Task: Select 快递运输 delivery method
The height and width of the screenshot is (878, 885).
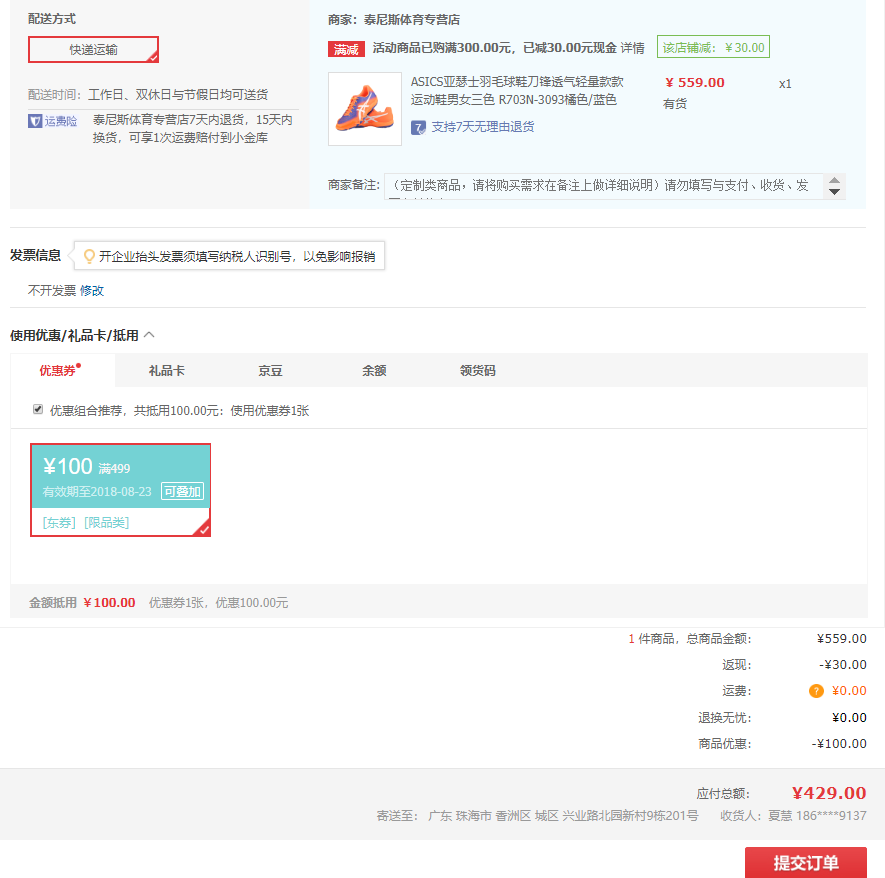Action: [x=93, y=50]
